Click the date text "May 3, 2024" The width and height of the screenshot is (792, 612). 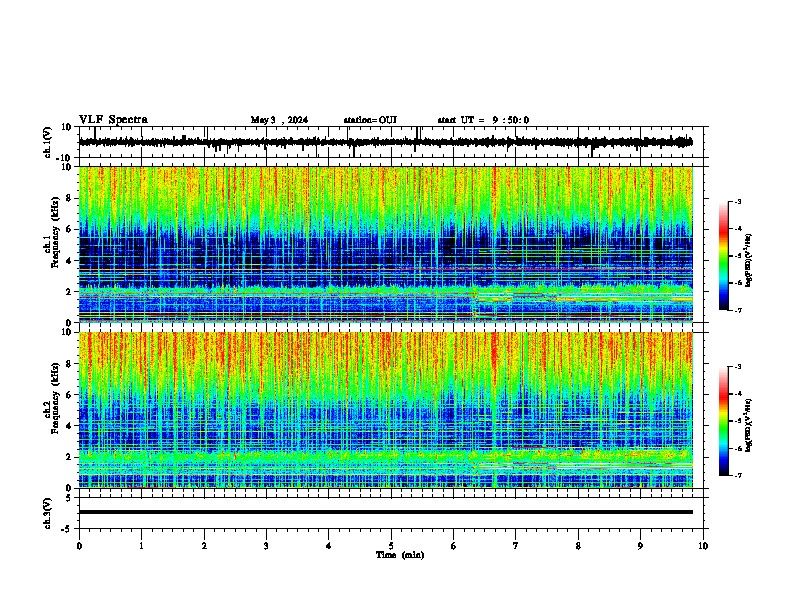pyautogui.click(x=279, y=120)
